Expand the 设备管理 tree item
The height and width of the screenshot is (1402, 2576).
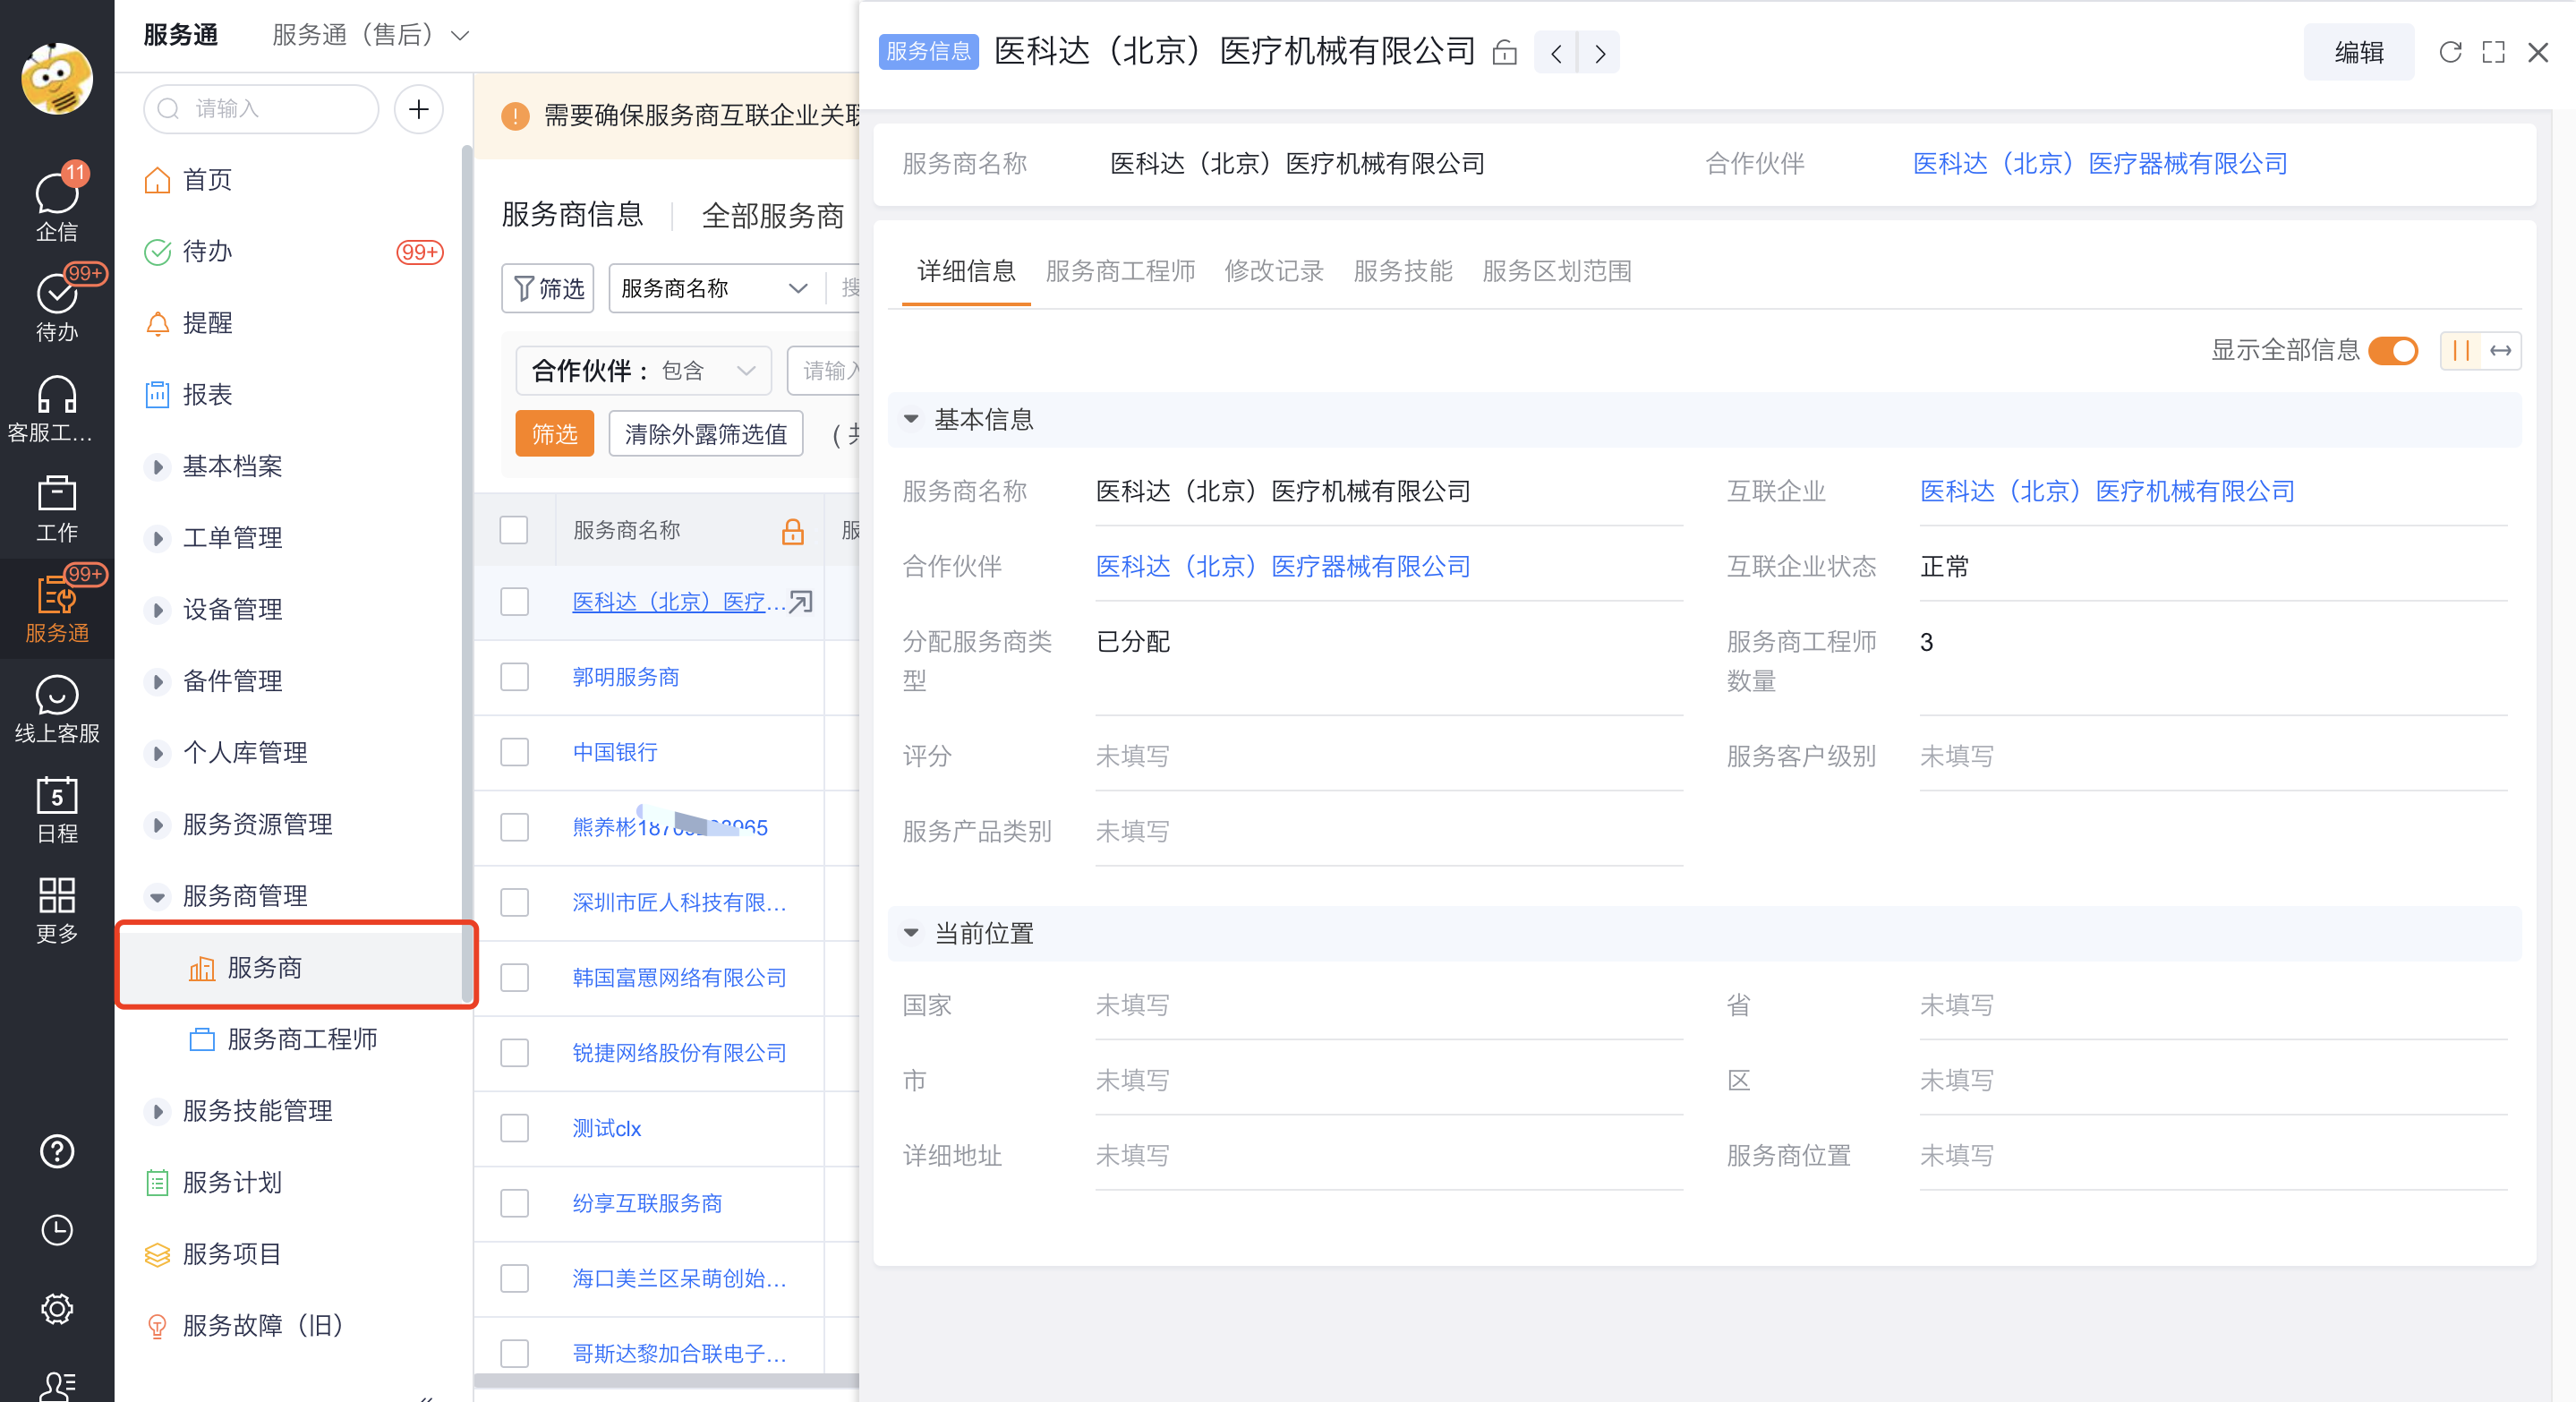tap(157, 610)
